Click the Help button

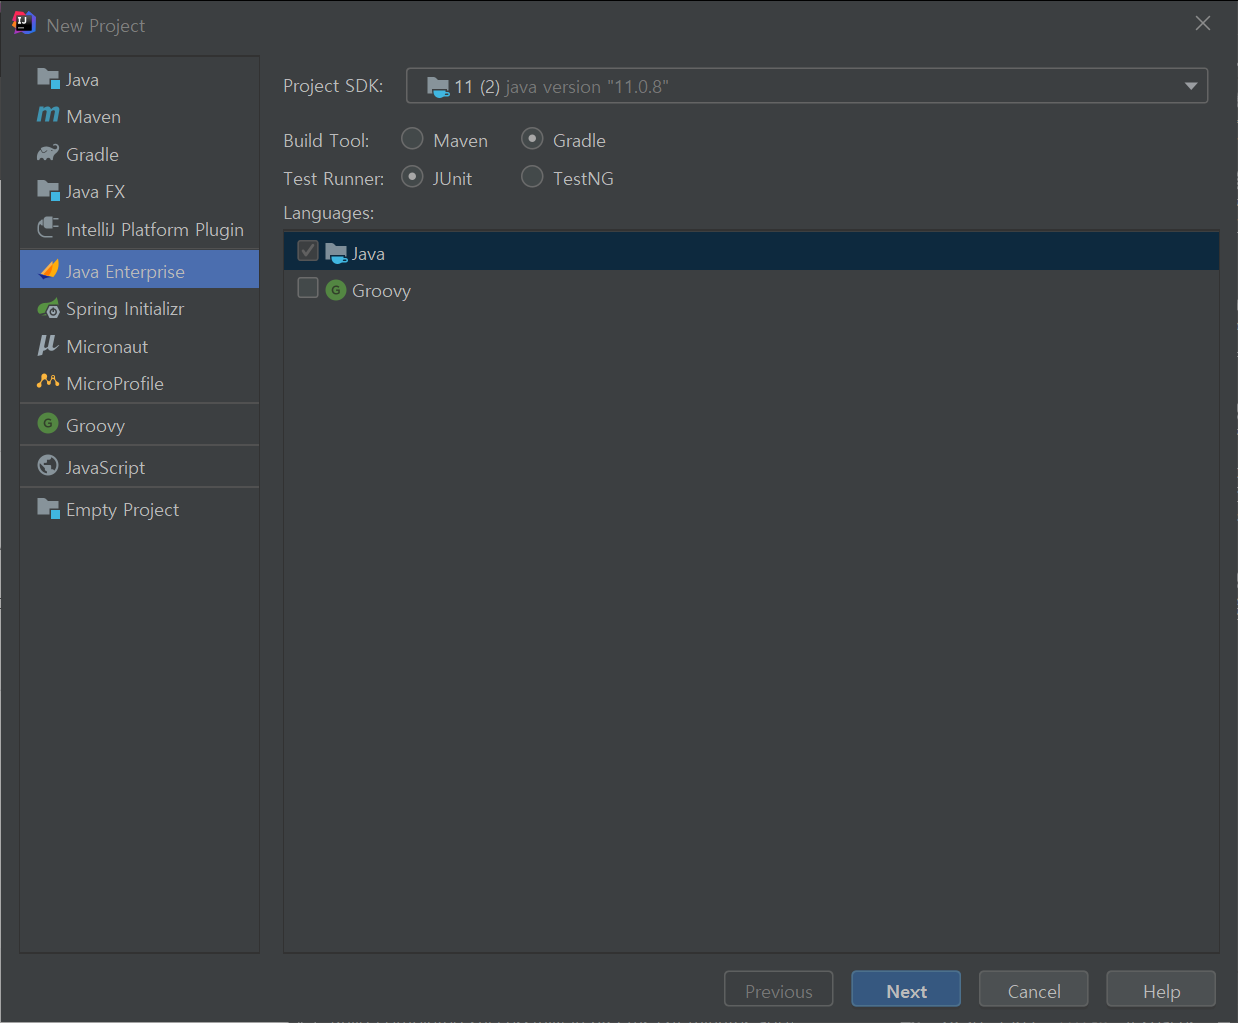(1161, 990)
